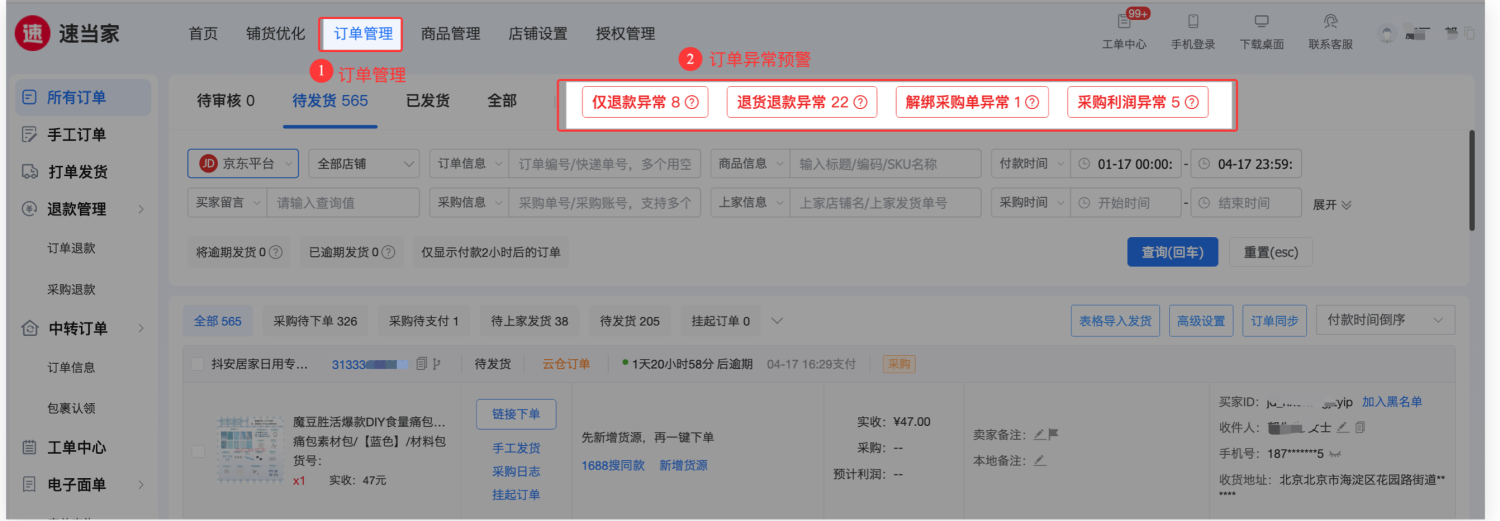Click edit pencil icon next to 卖家备注
This screenshot has height=521, width=1500.
[x=1040, y=434]
